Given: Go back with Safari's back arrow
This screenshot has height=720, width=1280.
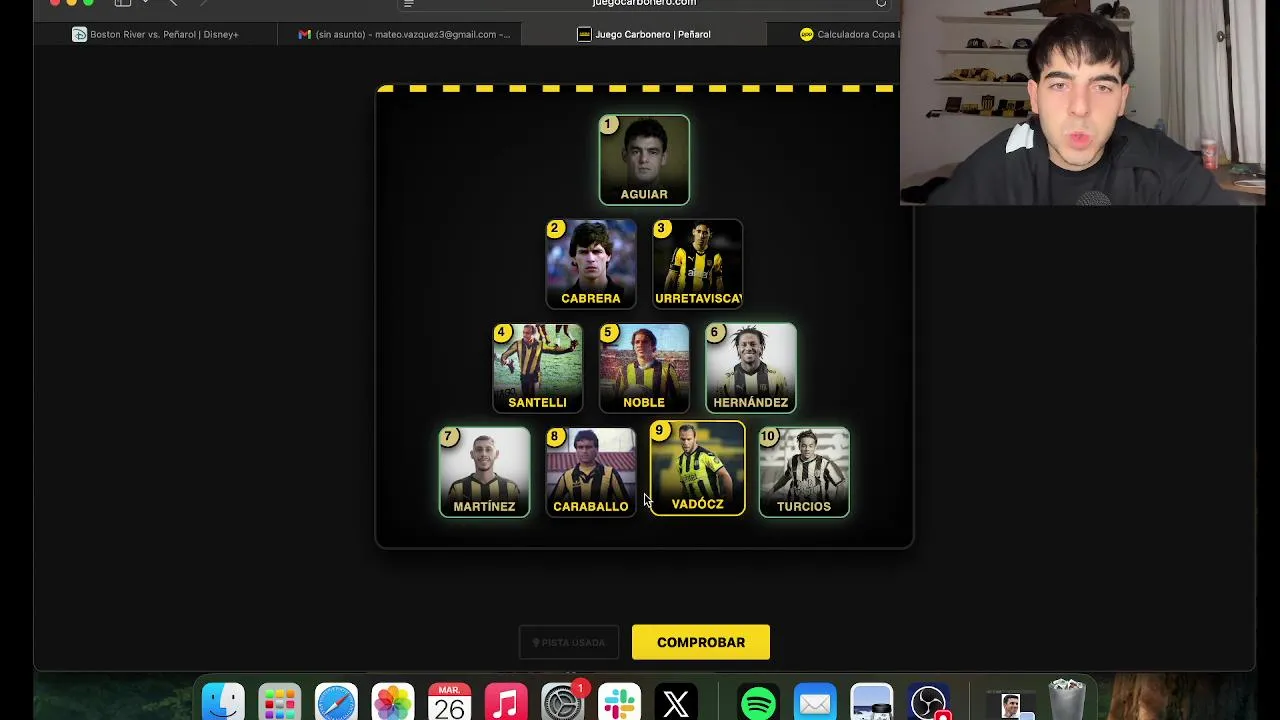Looking at the screenshot, I should click(x=173, y=3).
